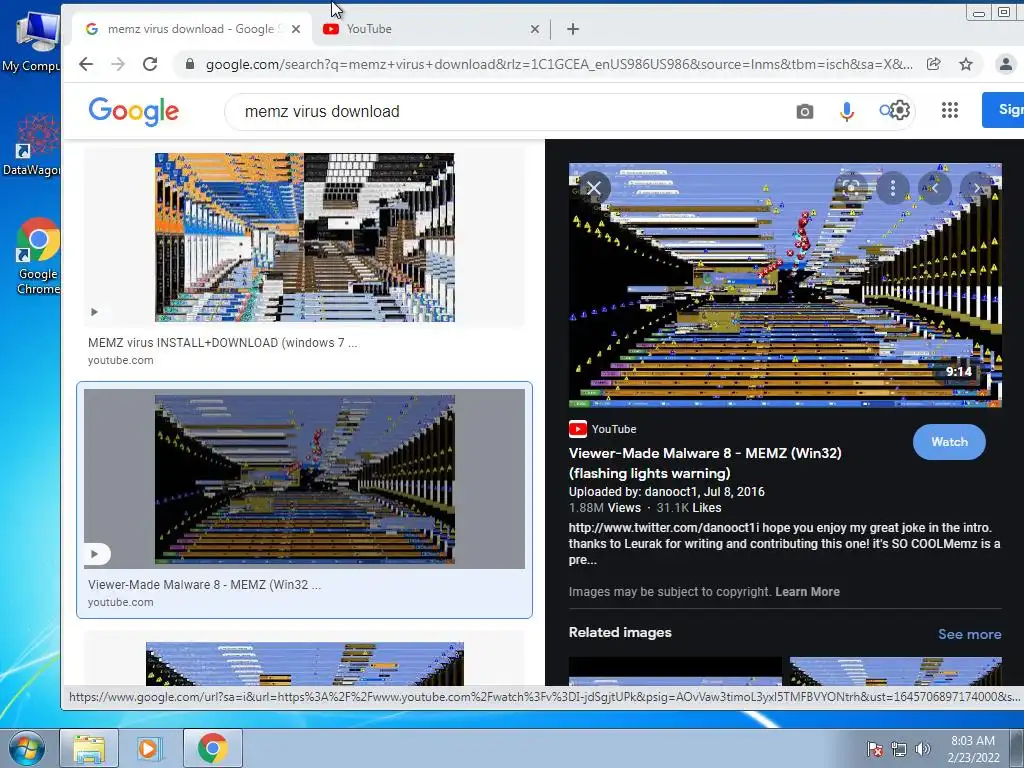Open the Learn More copyright link
This screenshot has height=768, width=1024.
pos(807,592)
